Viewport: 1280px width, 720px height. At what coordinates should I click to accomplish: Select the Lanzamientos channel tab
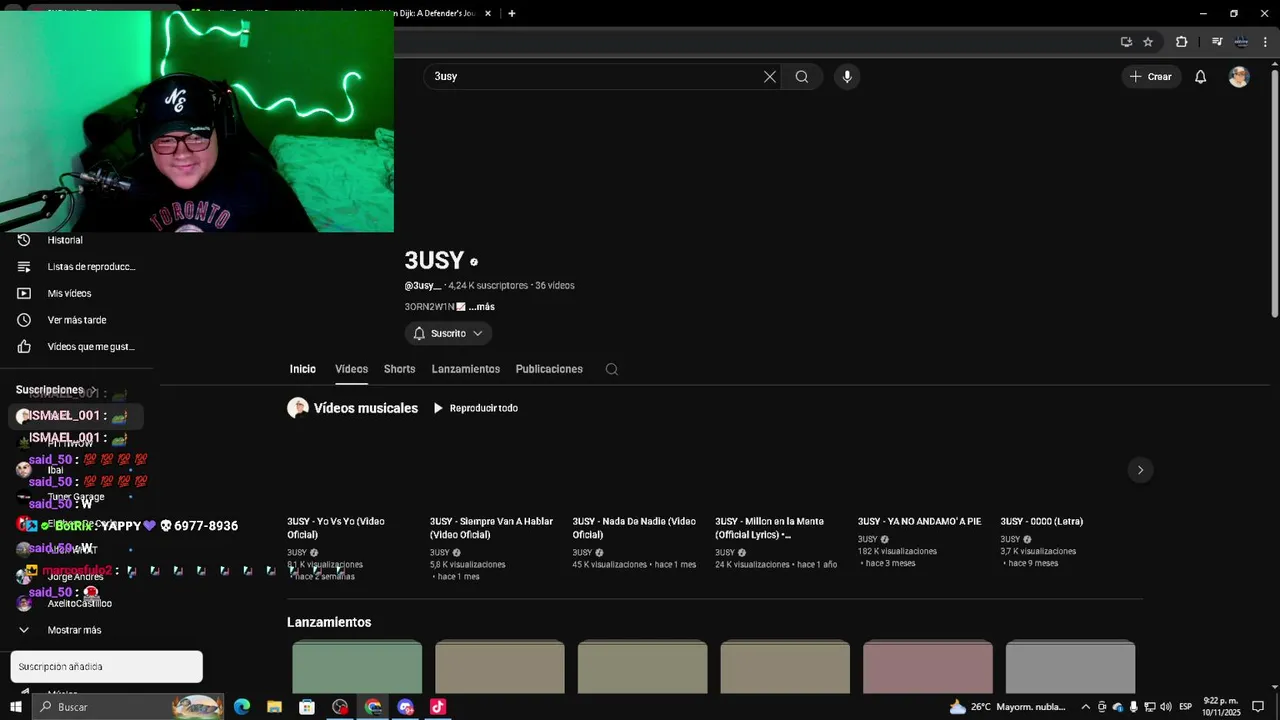tap(466, 369)
